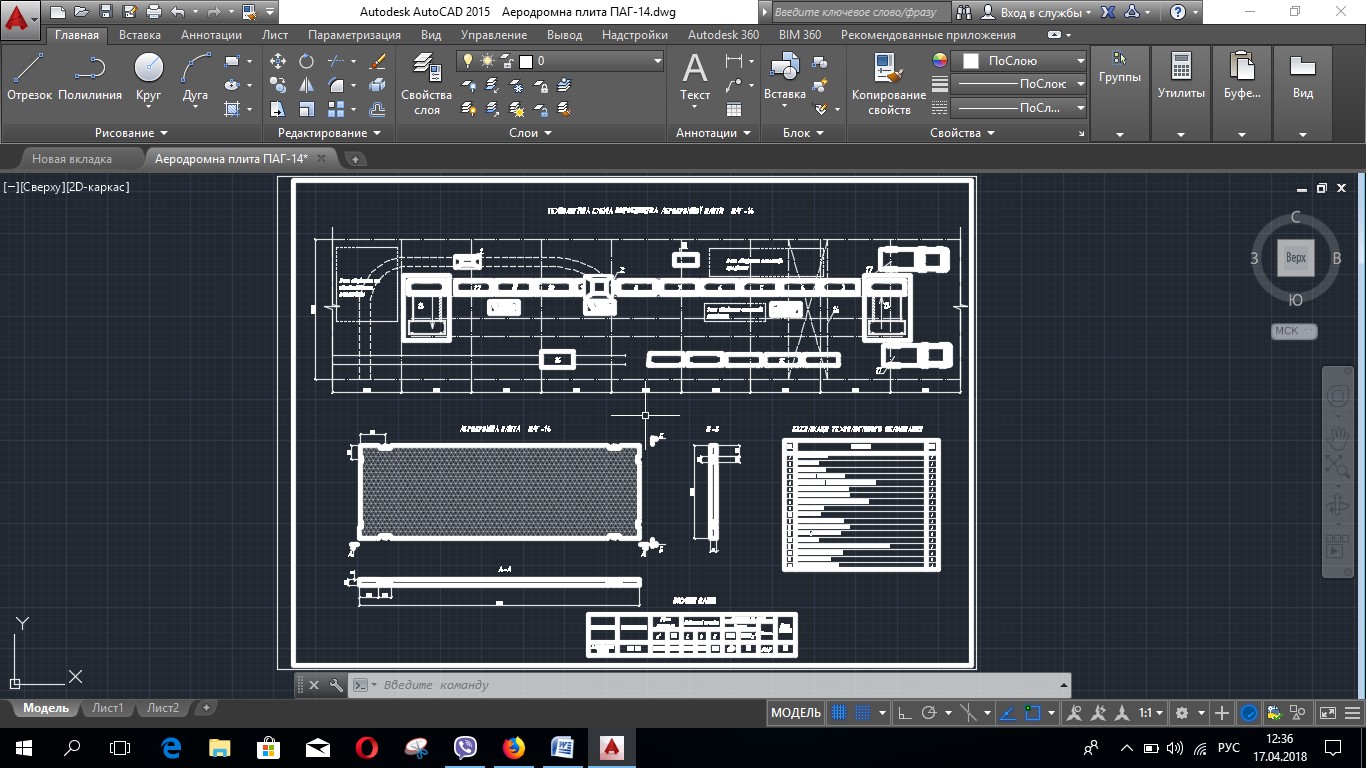Select the Полилиния polyline tool
The image size is (1366, 768).
90,77
